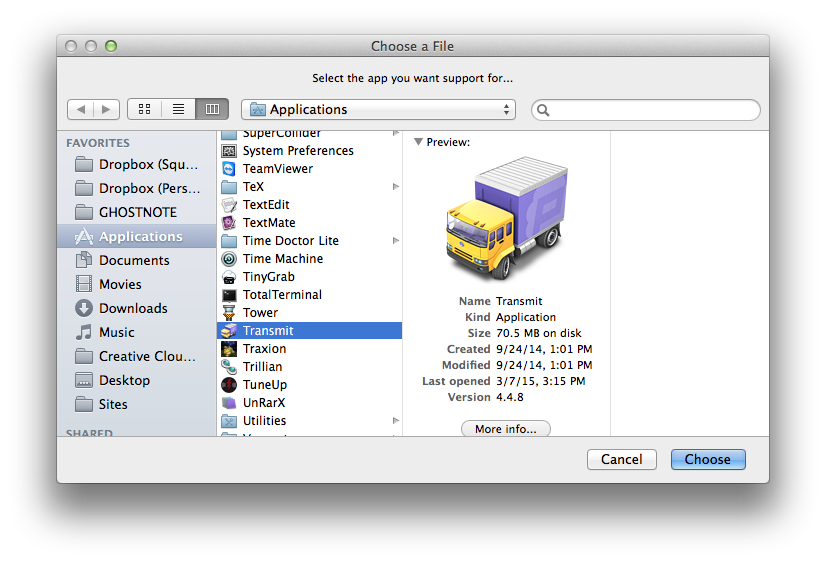Open Documents in the sidebar

click(x=137, y=260)
